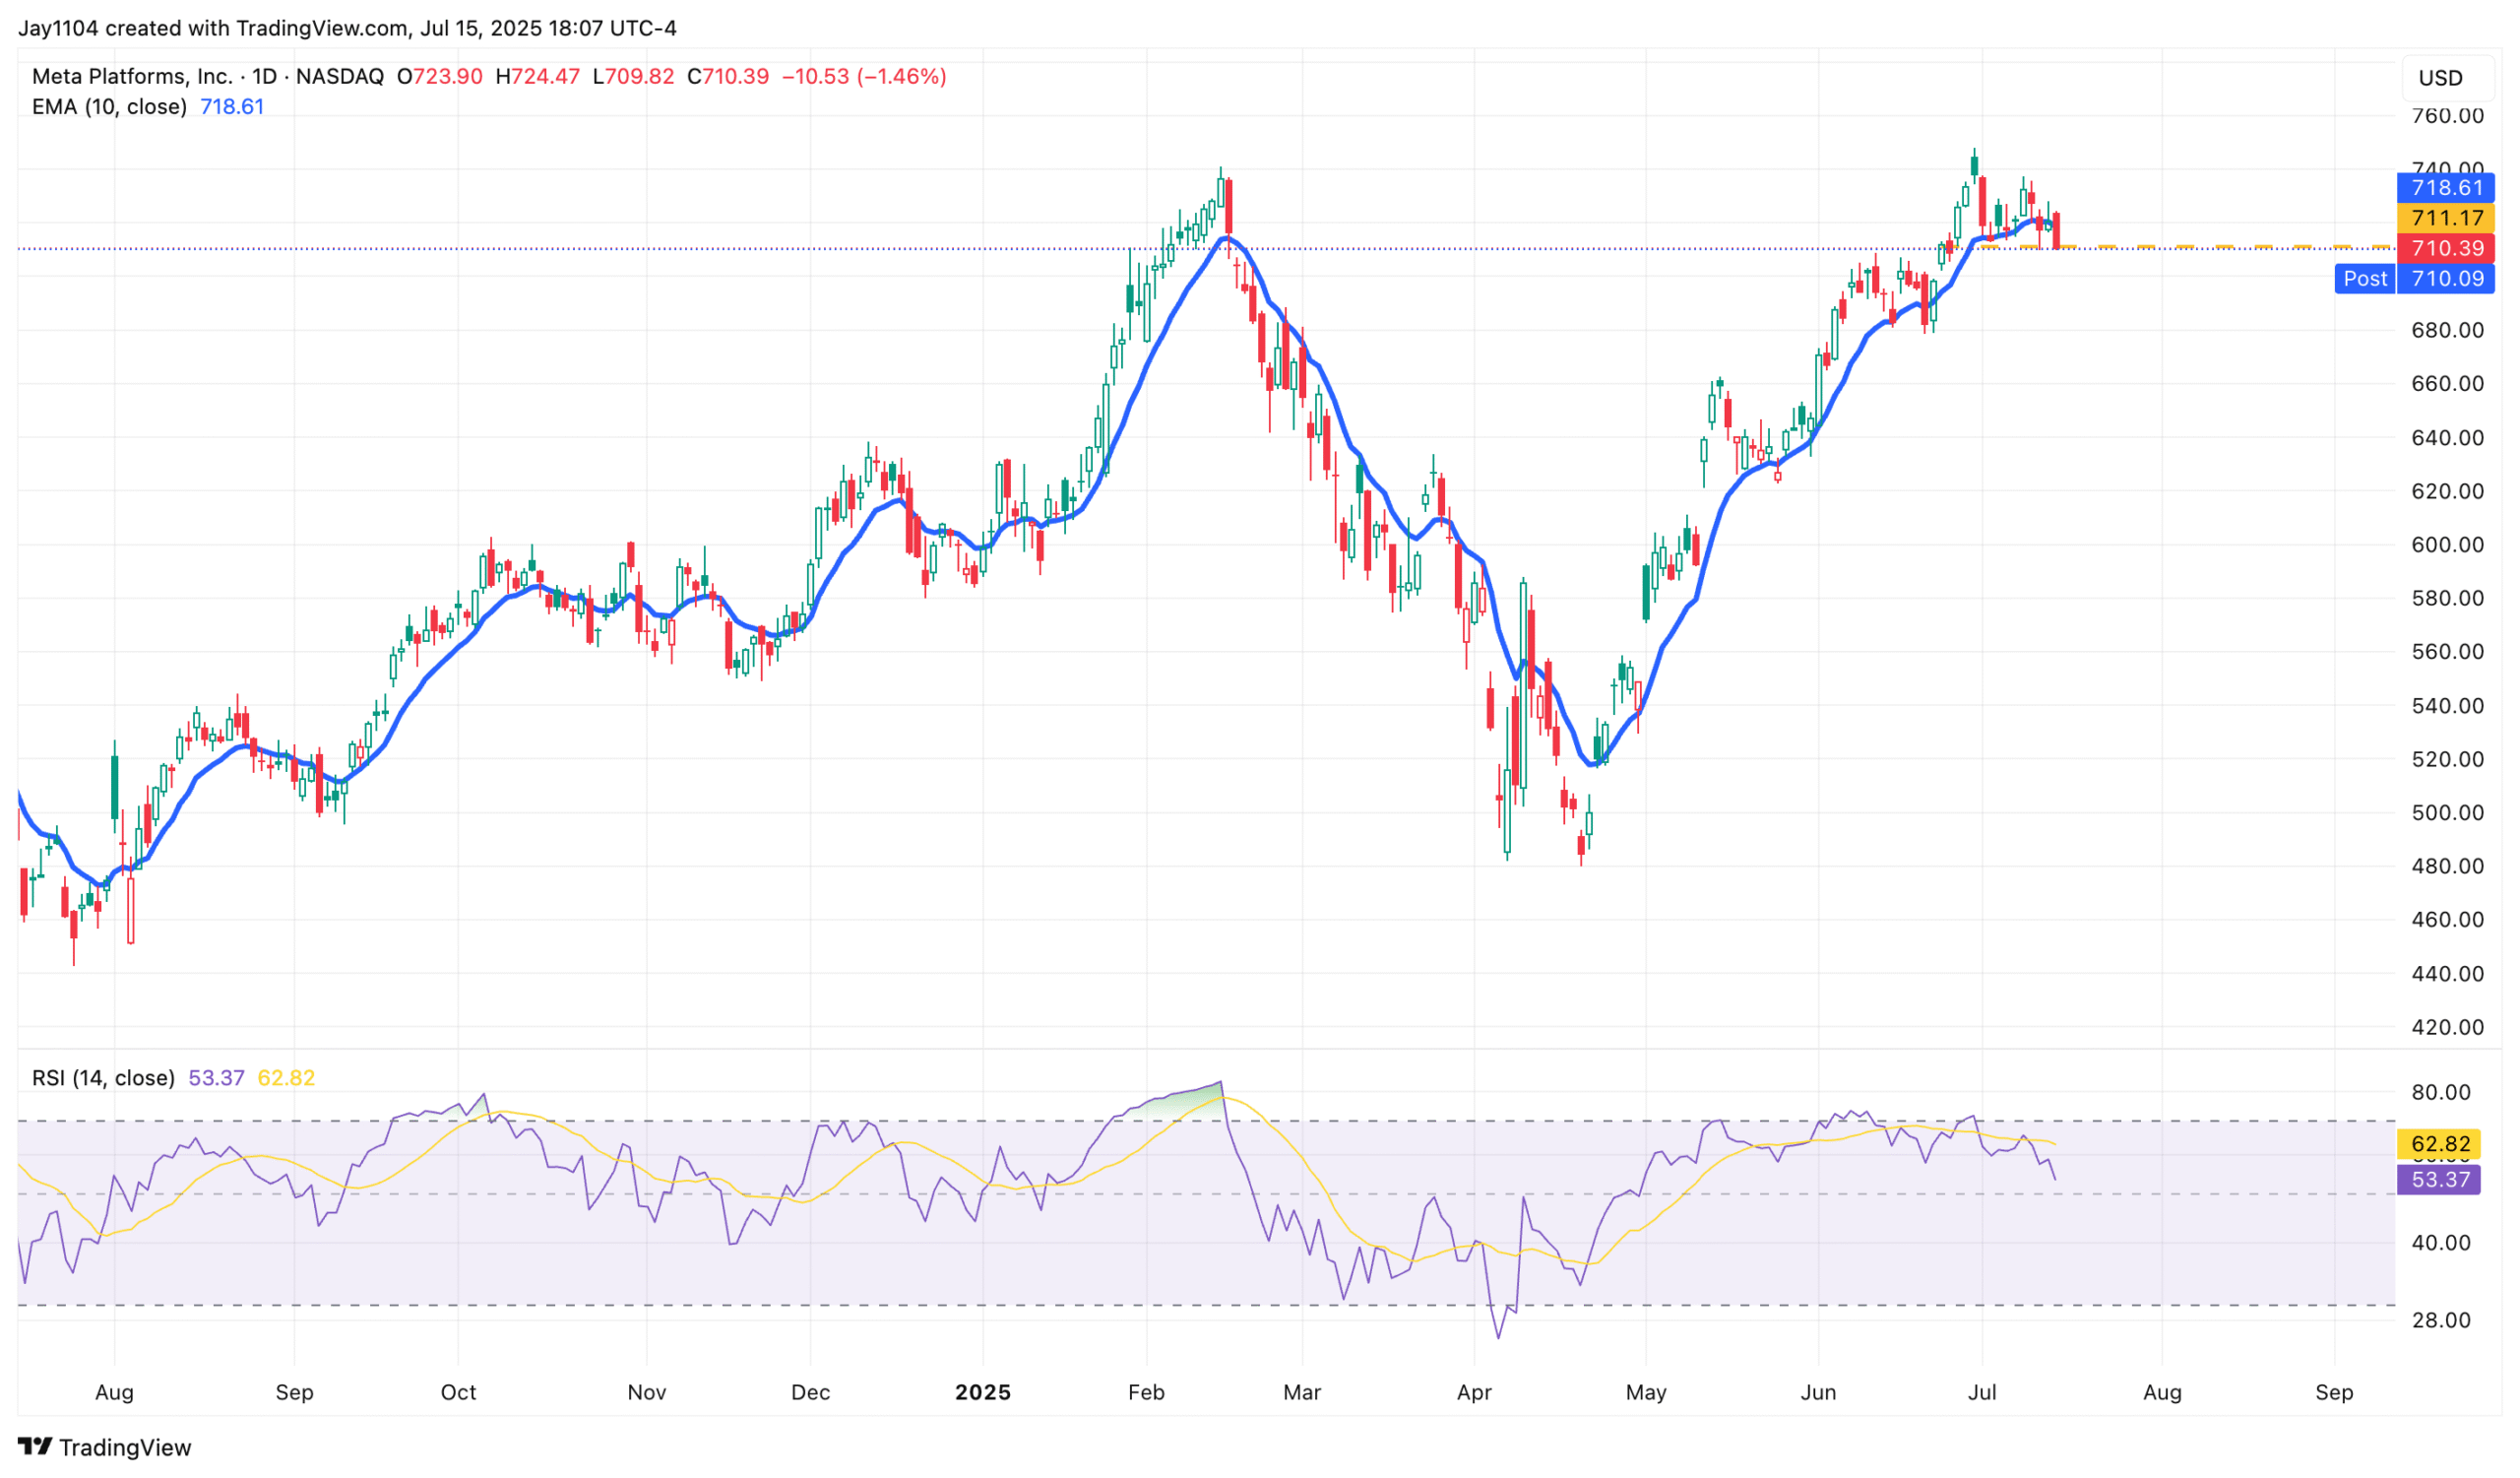The width and height of the screenshot is (2520, 1478).
Task: Click the Meta Platforms, Inc. symbol title
Action: [131, 77]
